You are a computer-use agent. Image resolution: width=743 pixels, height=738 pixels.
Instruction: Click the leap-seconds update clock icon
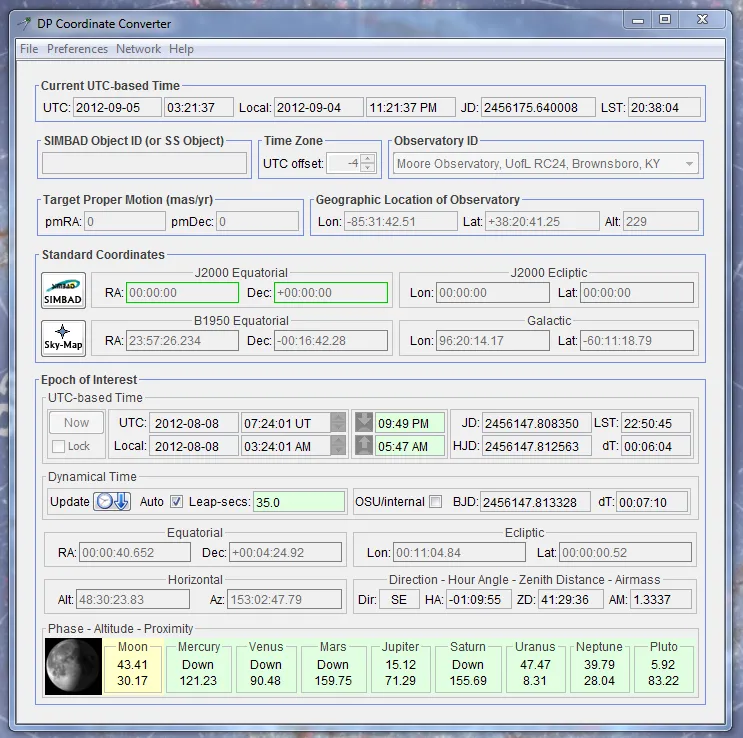(112, 501)
